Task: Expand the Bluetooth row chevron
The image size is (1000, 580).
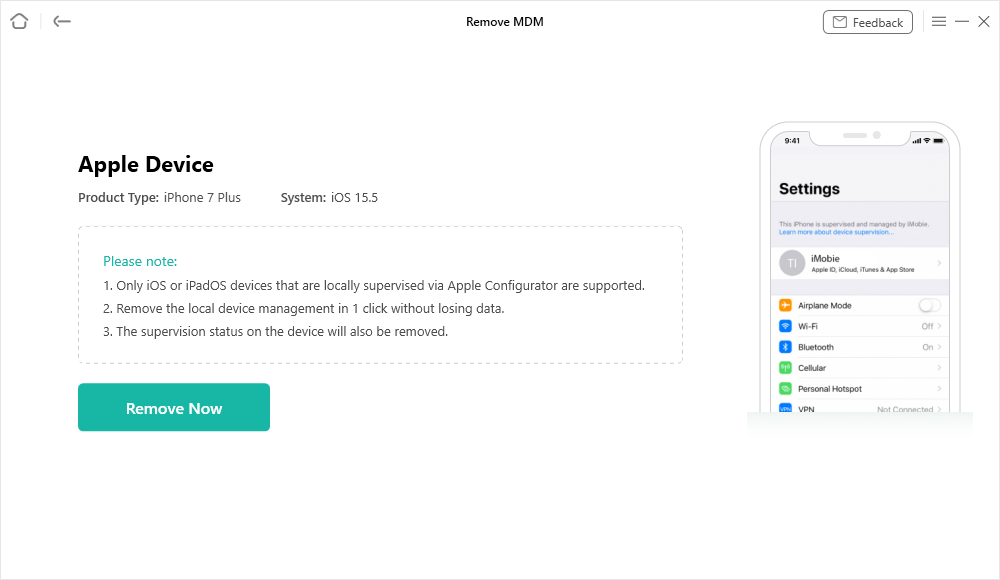Action: (x=940, y=347)
